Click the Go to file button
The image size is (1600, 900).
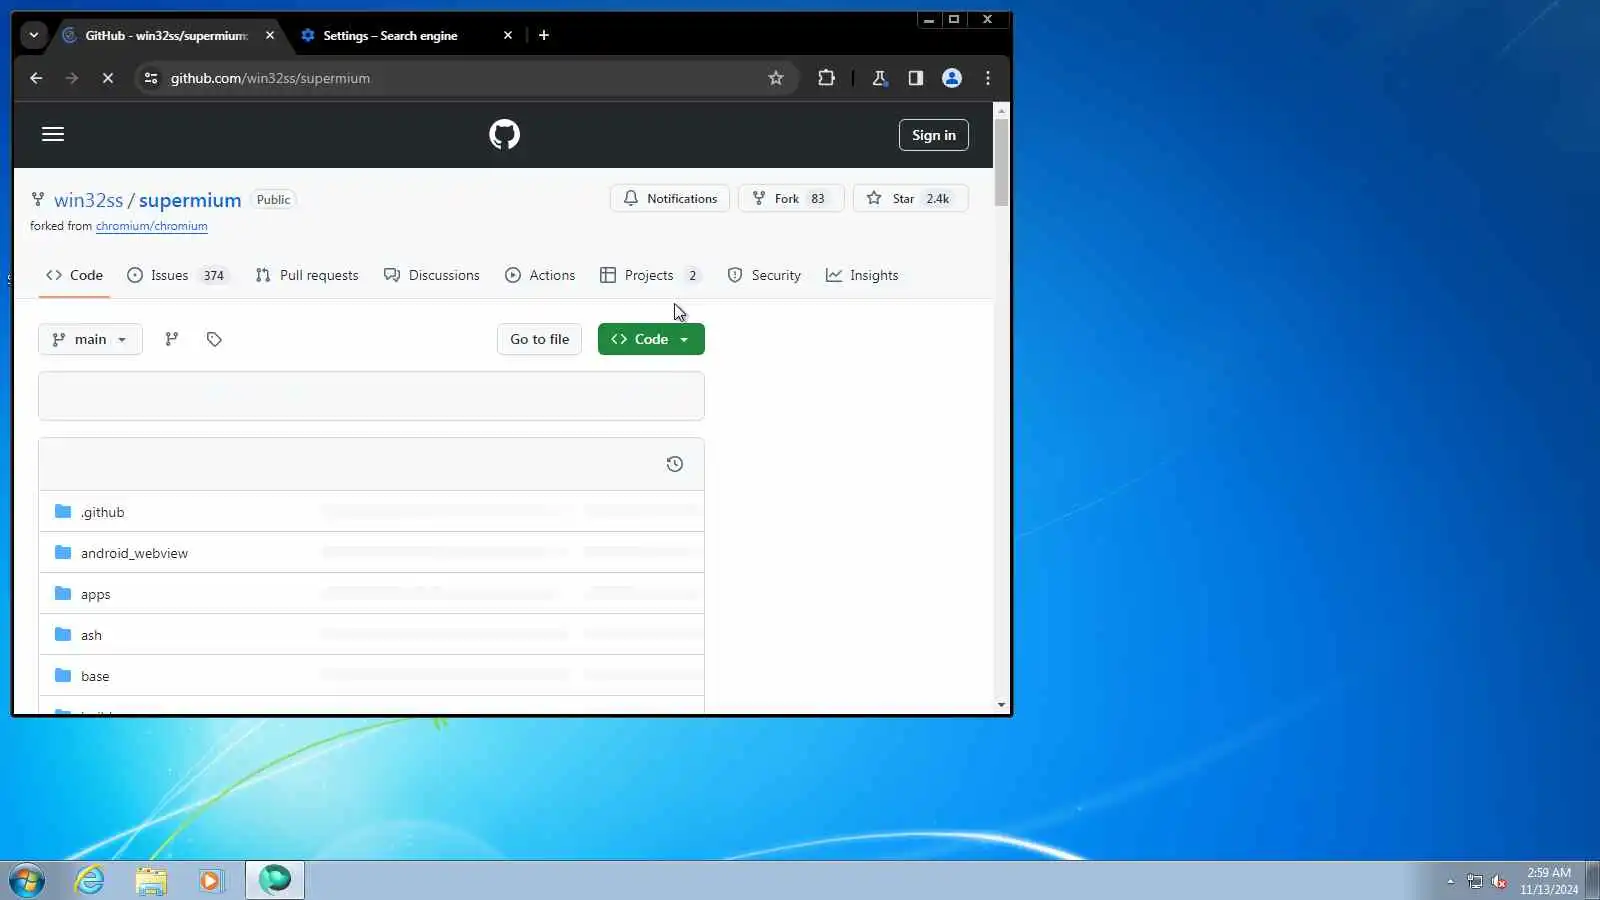540,339
